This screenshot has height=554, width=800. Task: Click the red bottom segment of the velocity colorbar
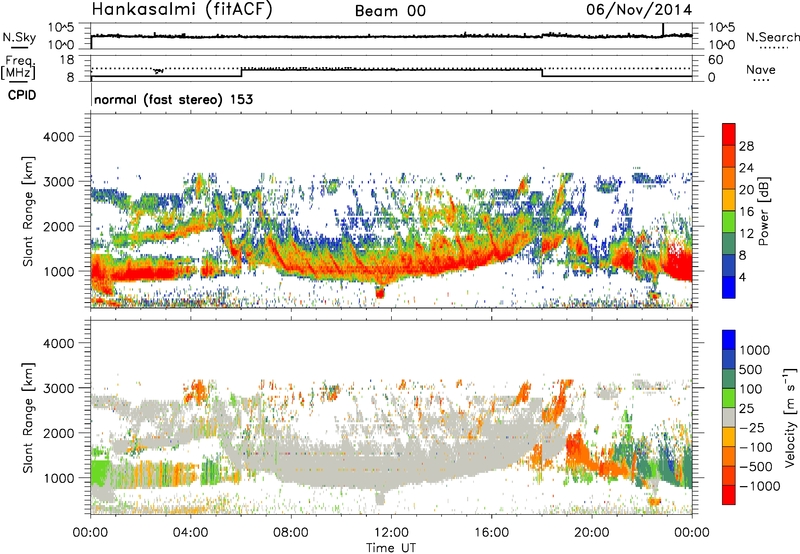[x=729, y=495]
